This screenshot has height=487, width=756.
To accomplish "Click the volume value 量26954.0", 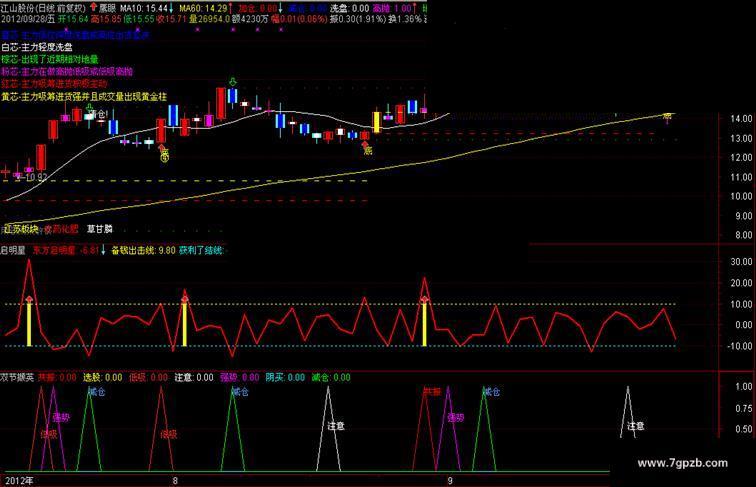I will [x=209, y=19].
